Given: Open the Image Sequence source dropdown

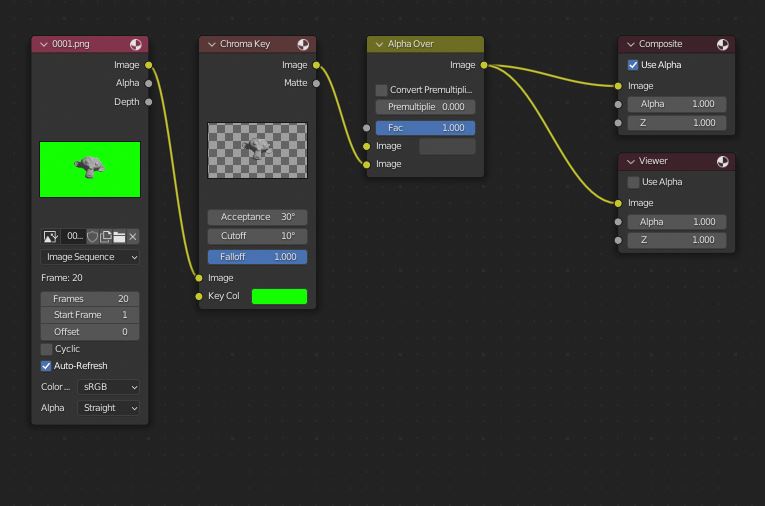Looking at the screenshot, I should pos(90,257).
